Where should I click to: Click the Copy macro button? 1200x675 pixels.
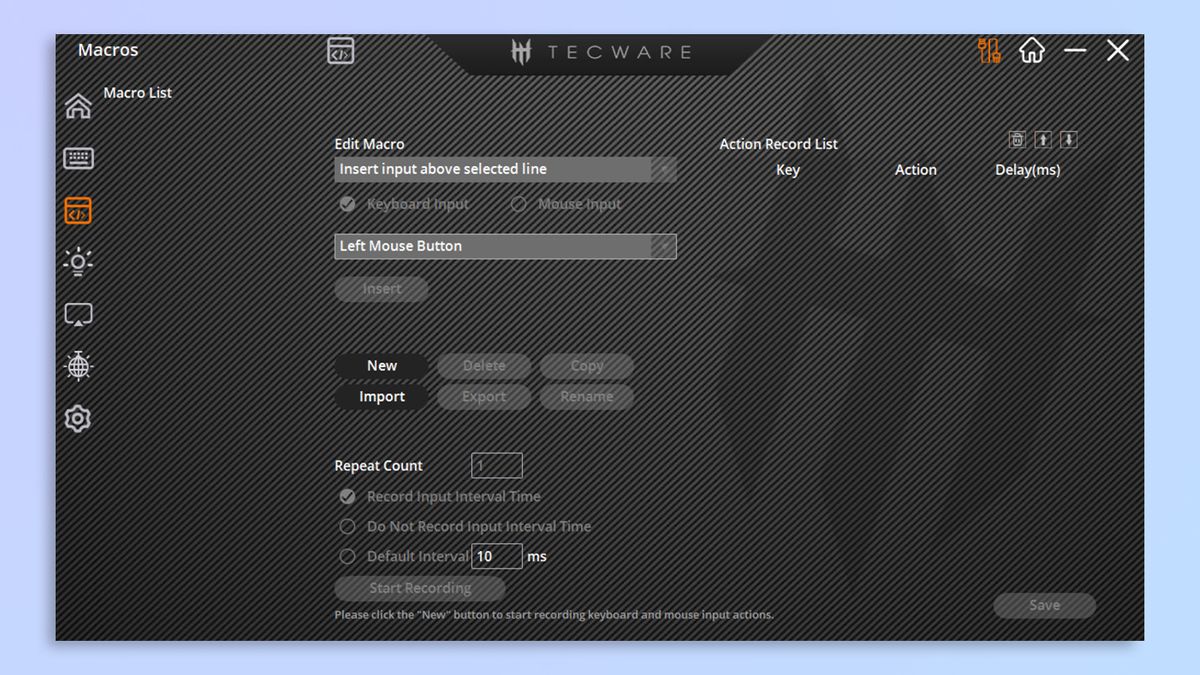click(x=587, y=366)
